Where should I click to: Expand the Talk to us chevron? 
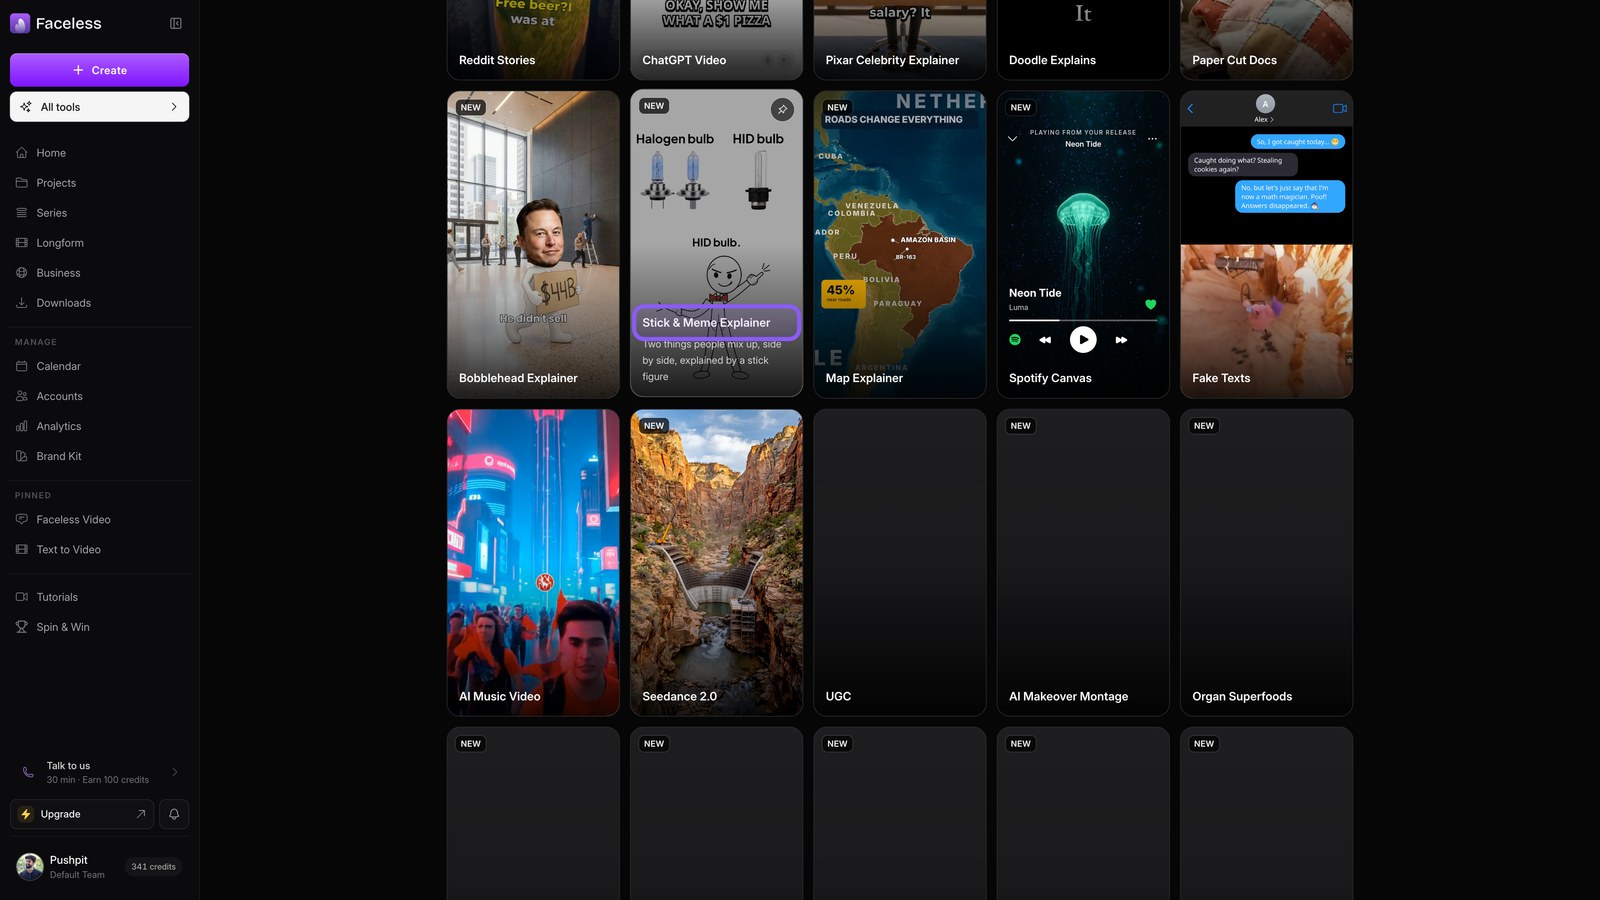(x=175, y=772)
